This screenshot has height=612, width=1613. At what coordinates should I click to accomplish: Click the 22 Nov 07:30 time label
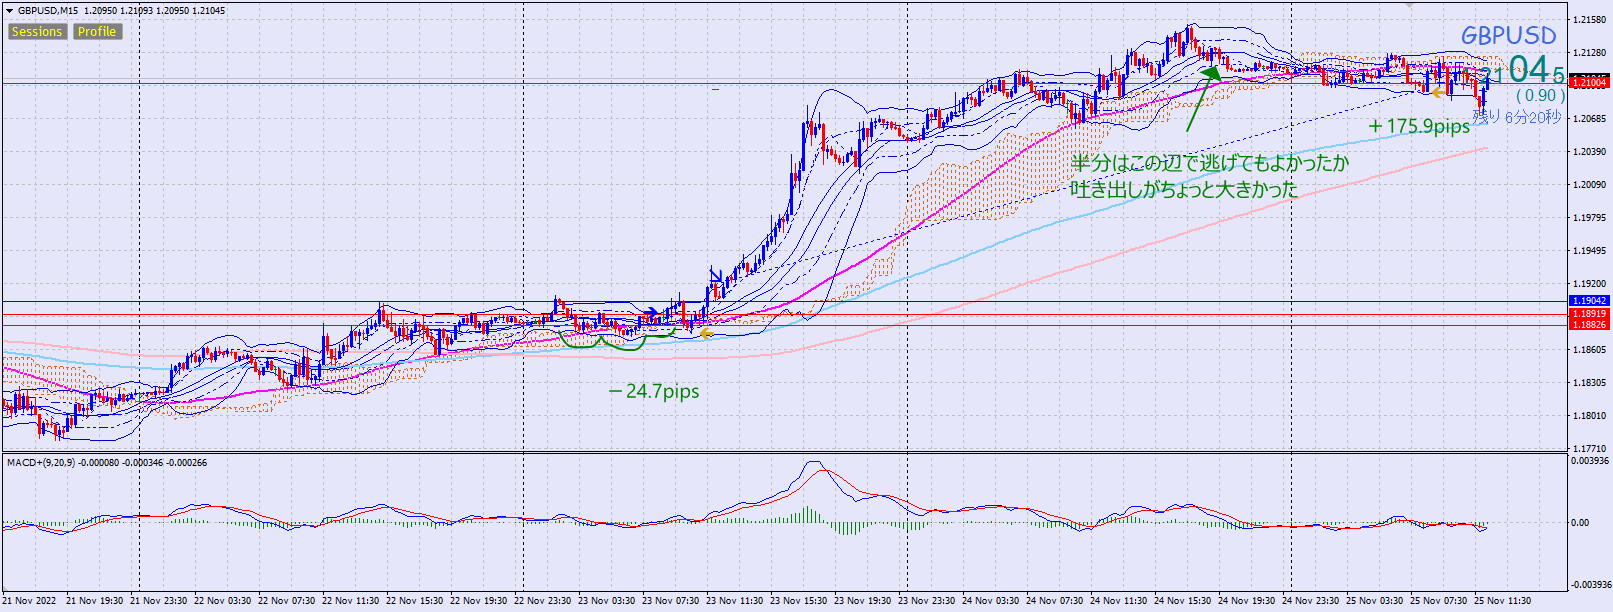tap(287, 601)
